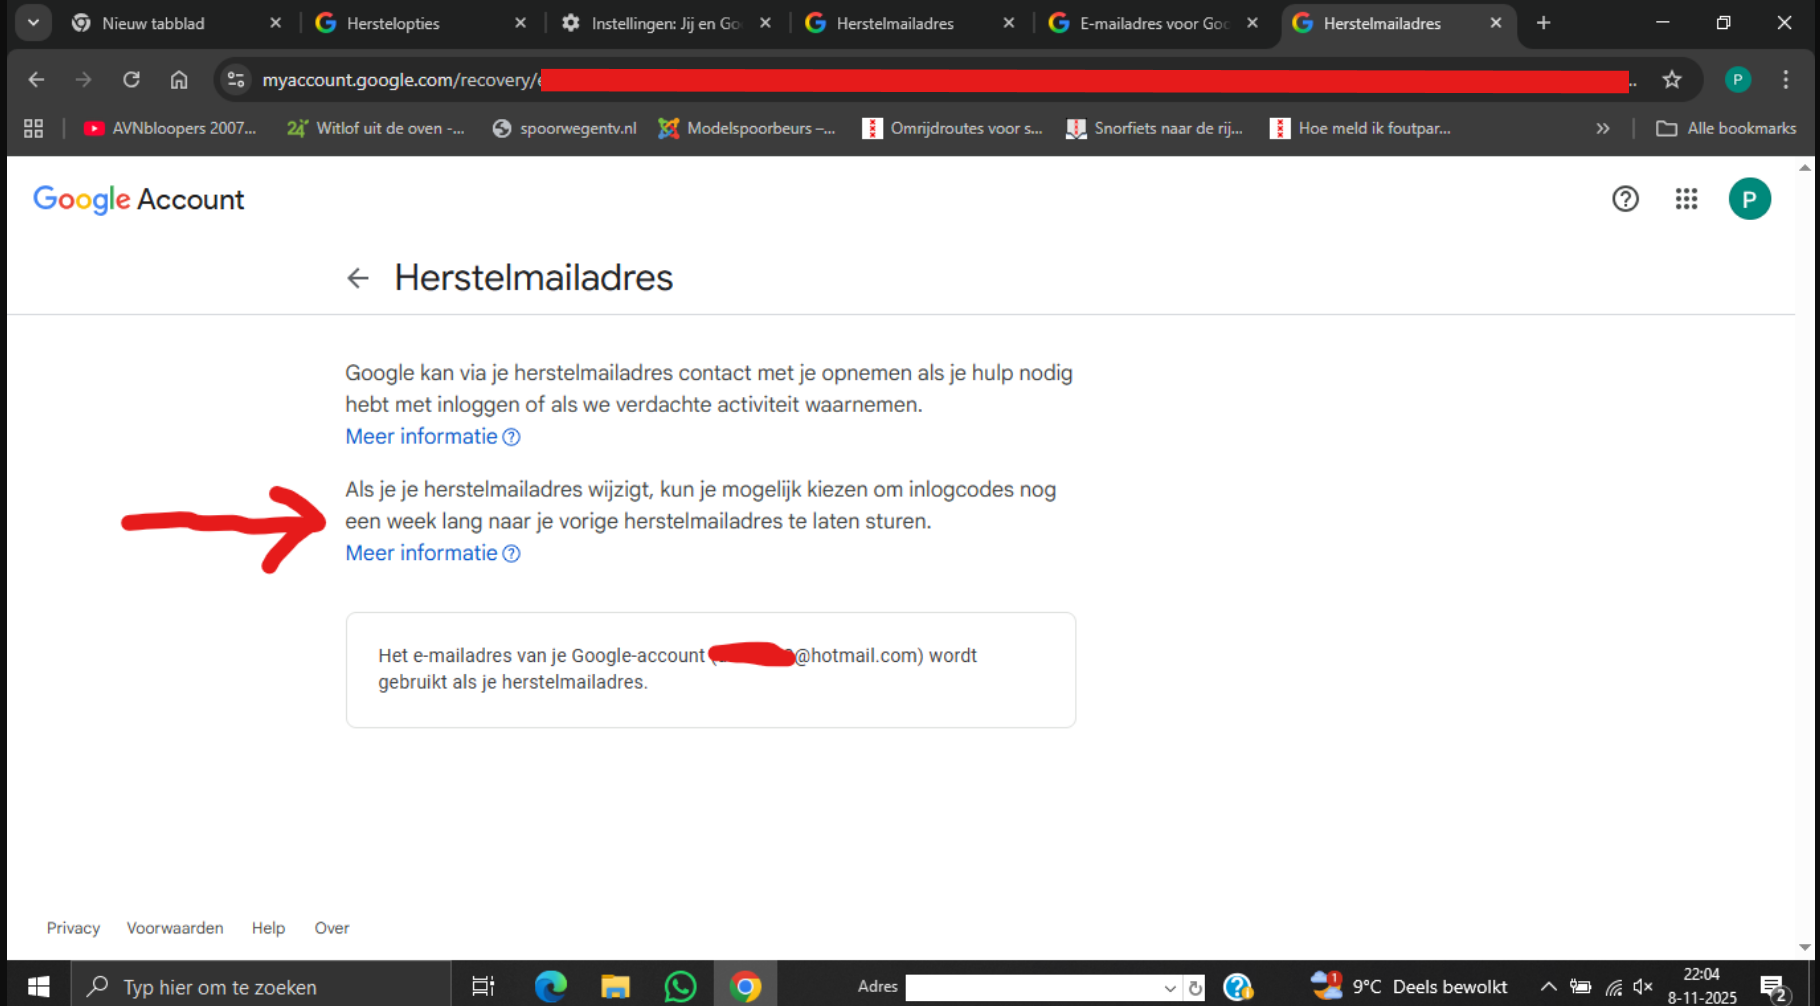This screenshot has width=1820, height=1006.
Task: Open the Chrome three-dot menu
Action: tap(1785, 80)
